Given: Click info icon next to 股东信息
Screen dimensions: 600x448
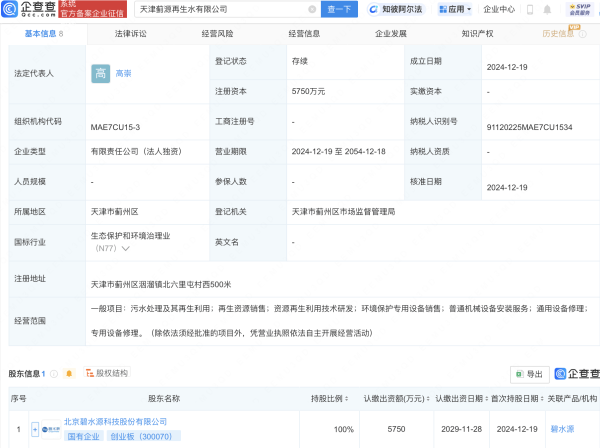Looking at the screenshot, I should pyautogui.click(x=54, y=374).
